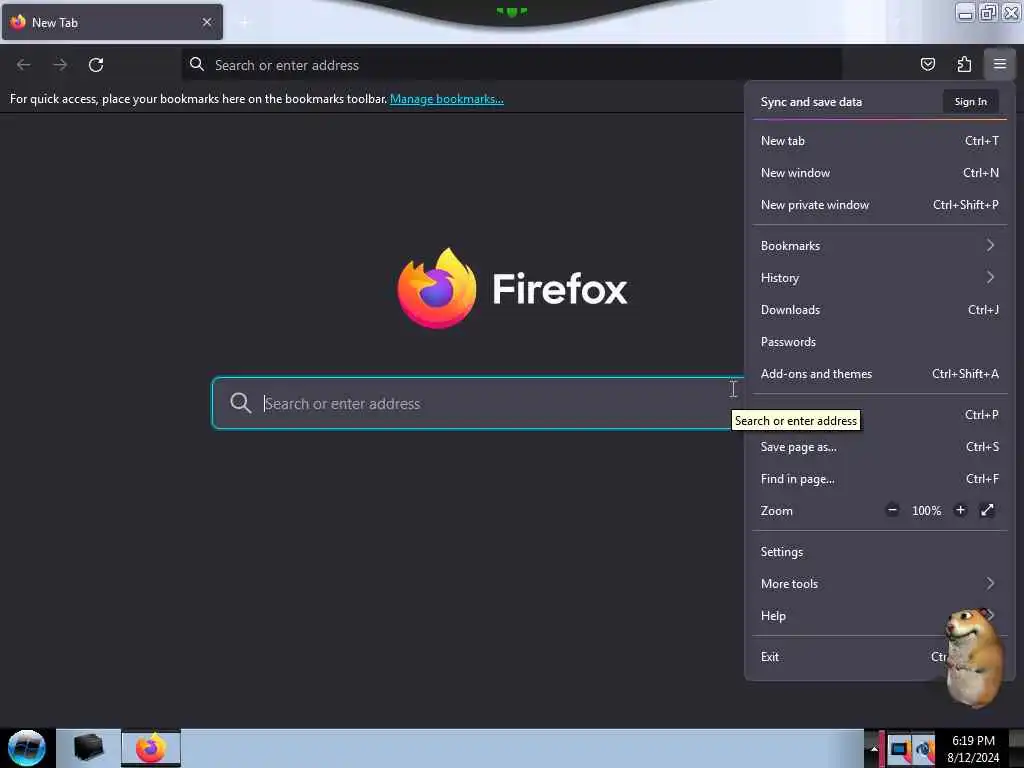Choose New window menu entry
Screen dimensions: 1024x768
point(879,172)
